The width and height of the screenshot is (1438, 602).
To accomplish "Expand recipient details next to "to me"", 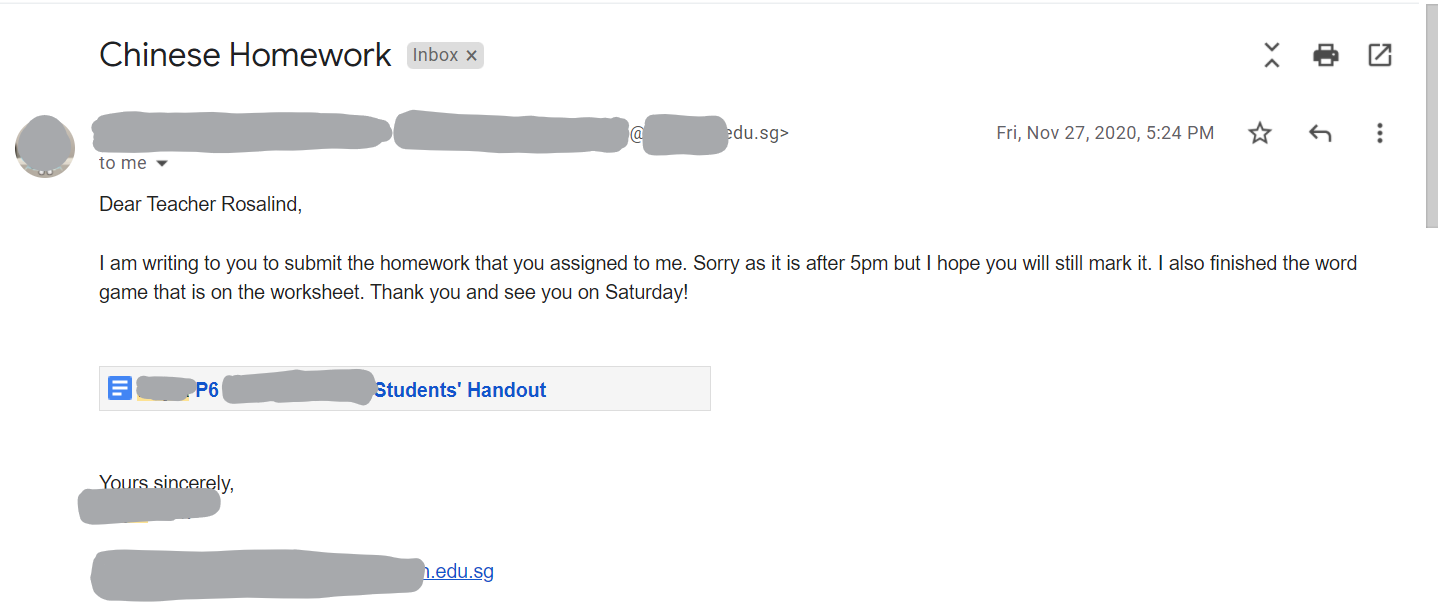I will (162, 164).
